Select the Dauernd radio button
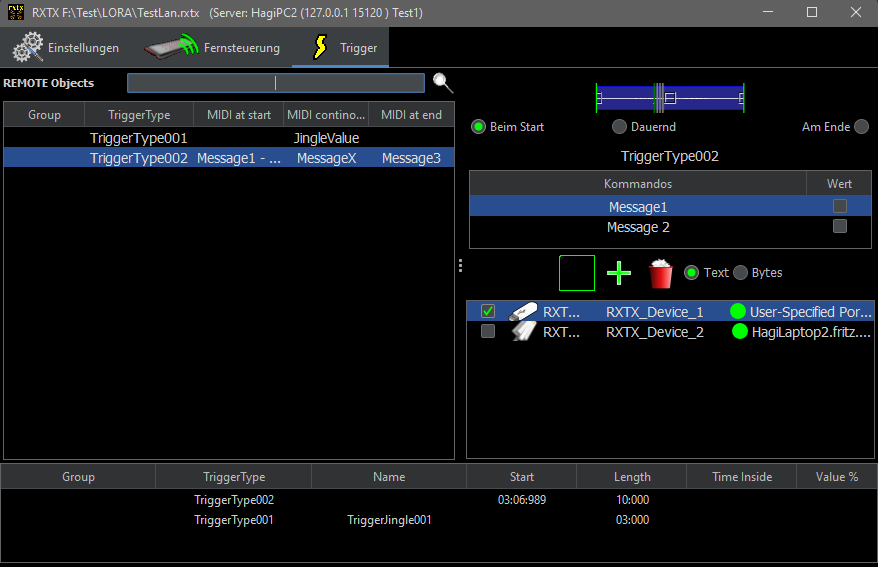Image resolution: width=878 pixels, height=567 pixels. [620, 127]
